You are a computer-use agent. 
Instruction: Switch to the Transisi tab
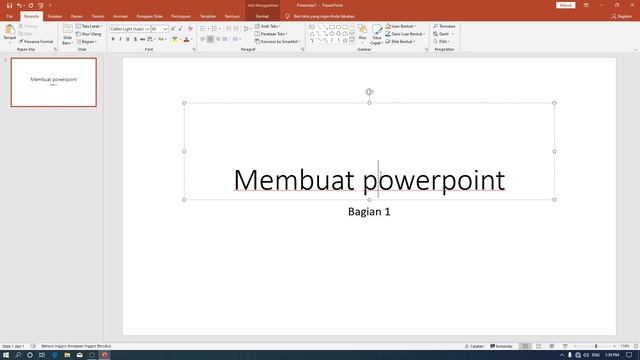tap(98, 16)
